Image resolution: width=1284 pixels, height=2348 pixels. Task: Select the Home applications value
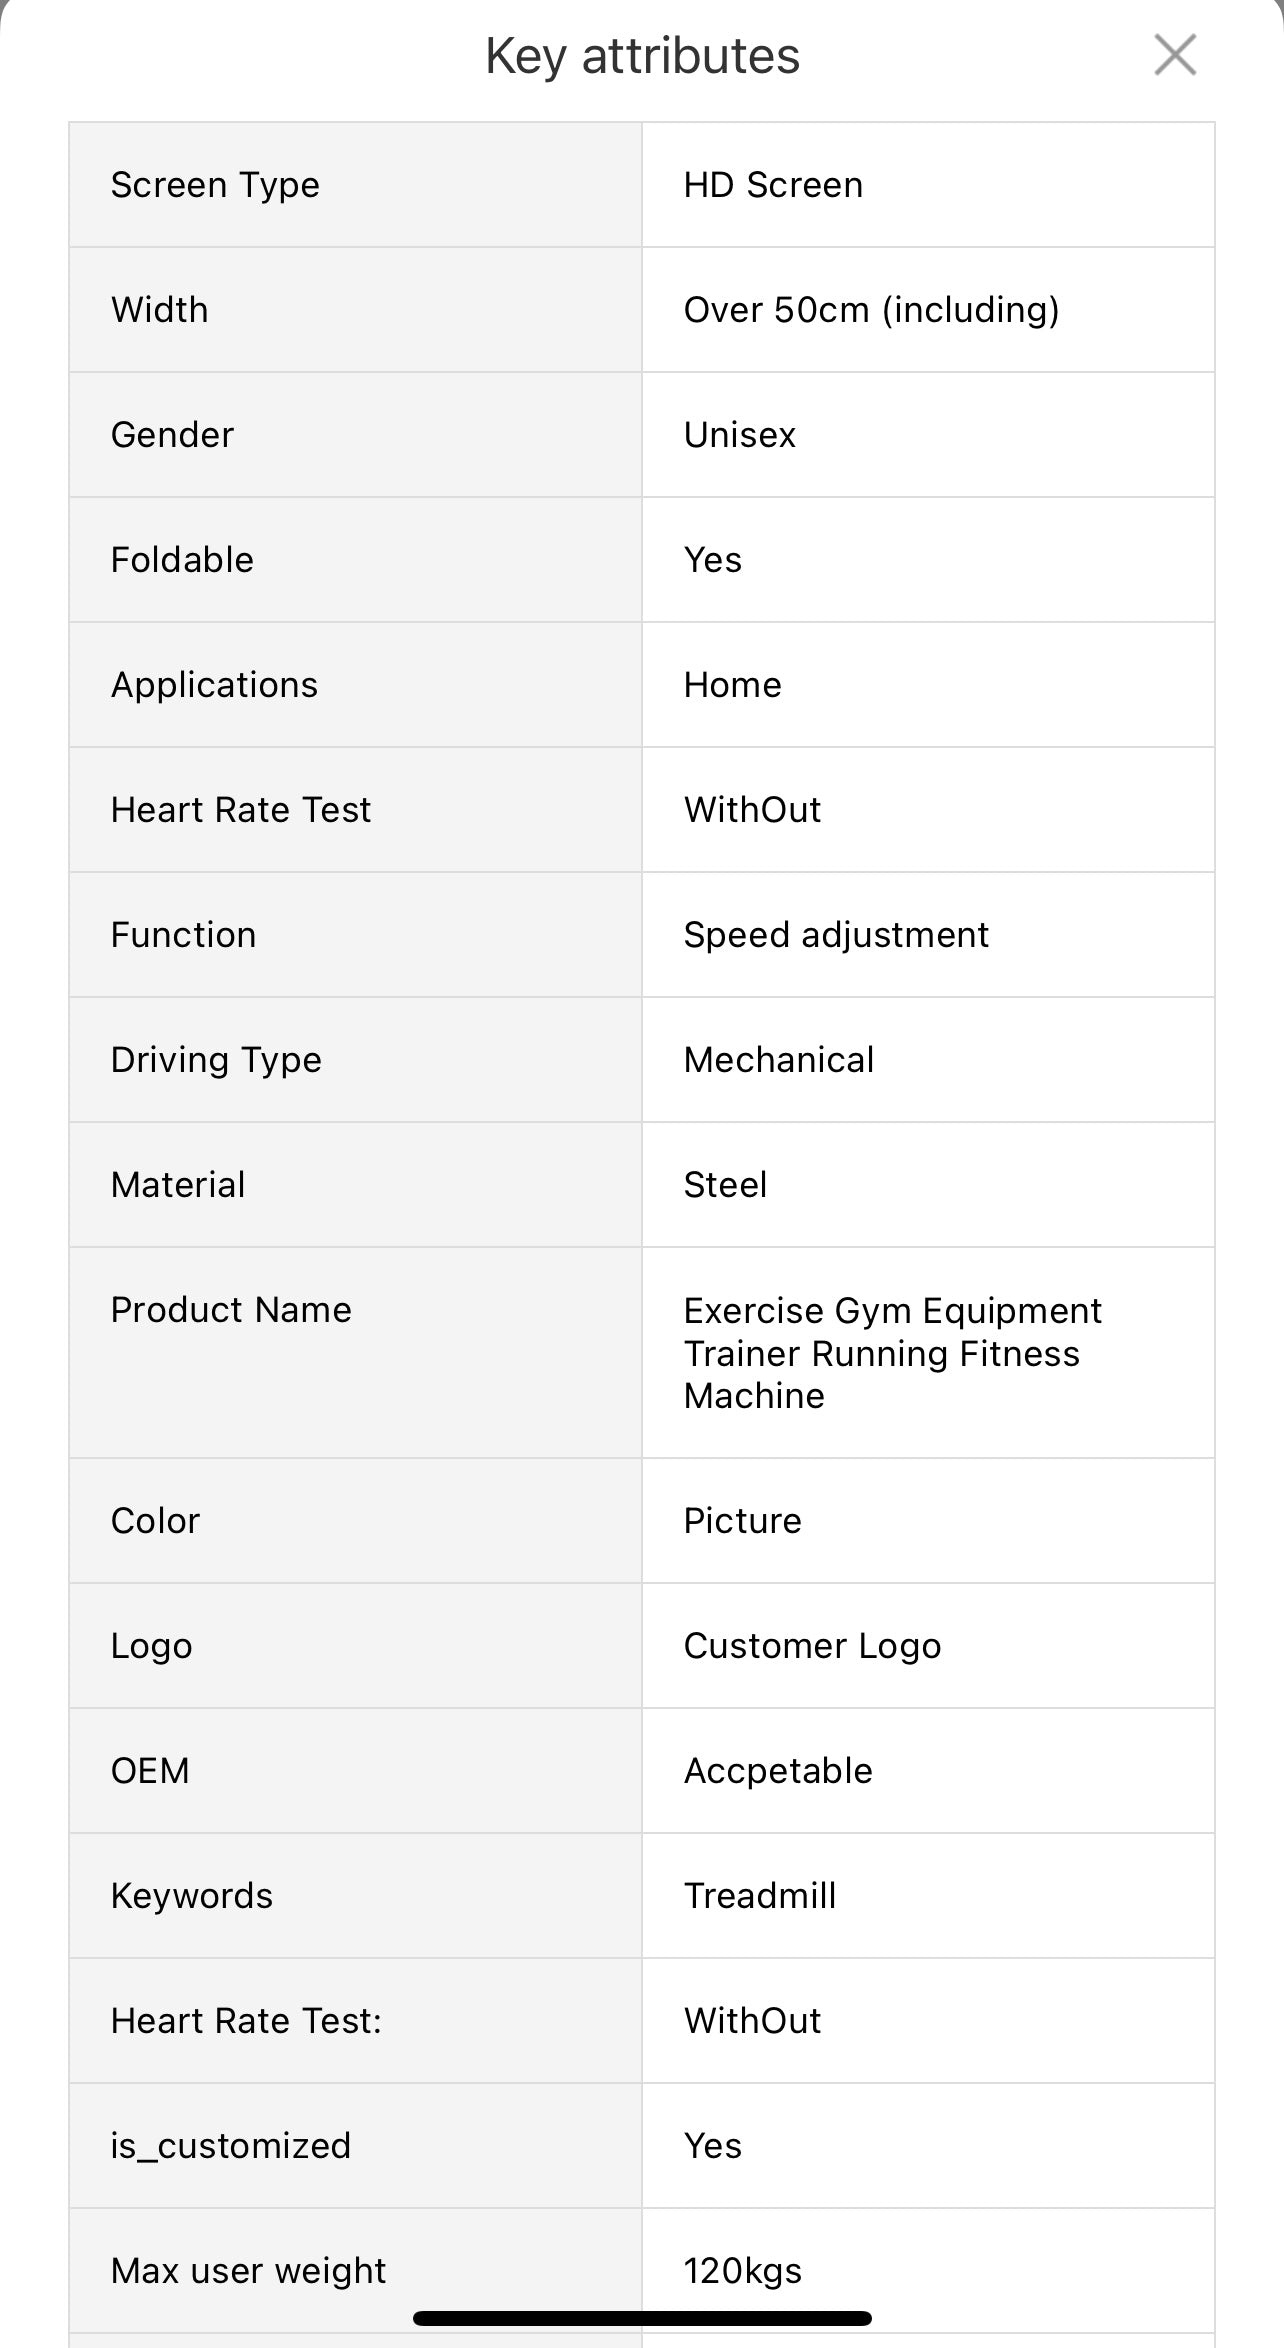[733, 685]
